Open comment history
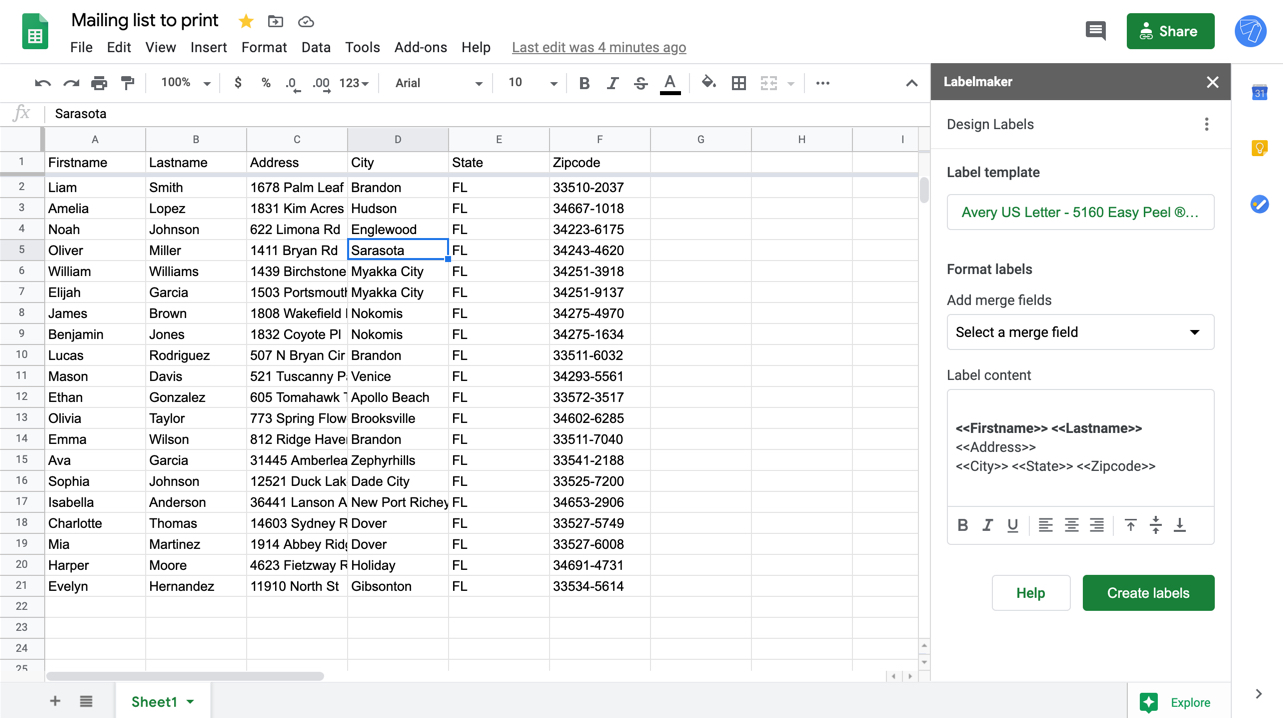The image size is (1283, 718). coord(1095,31)
